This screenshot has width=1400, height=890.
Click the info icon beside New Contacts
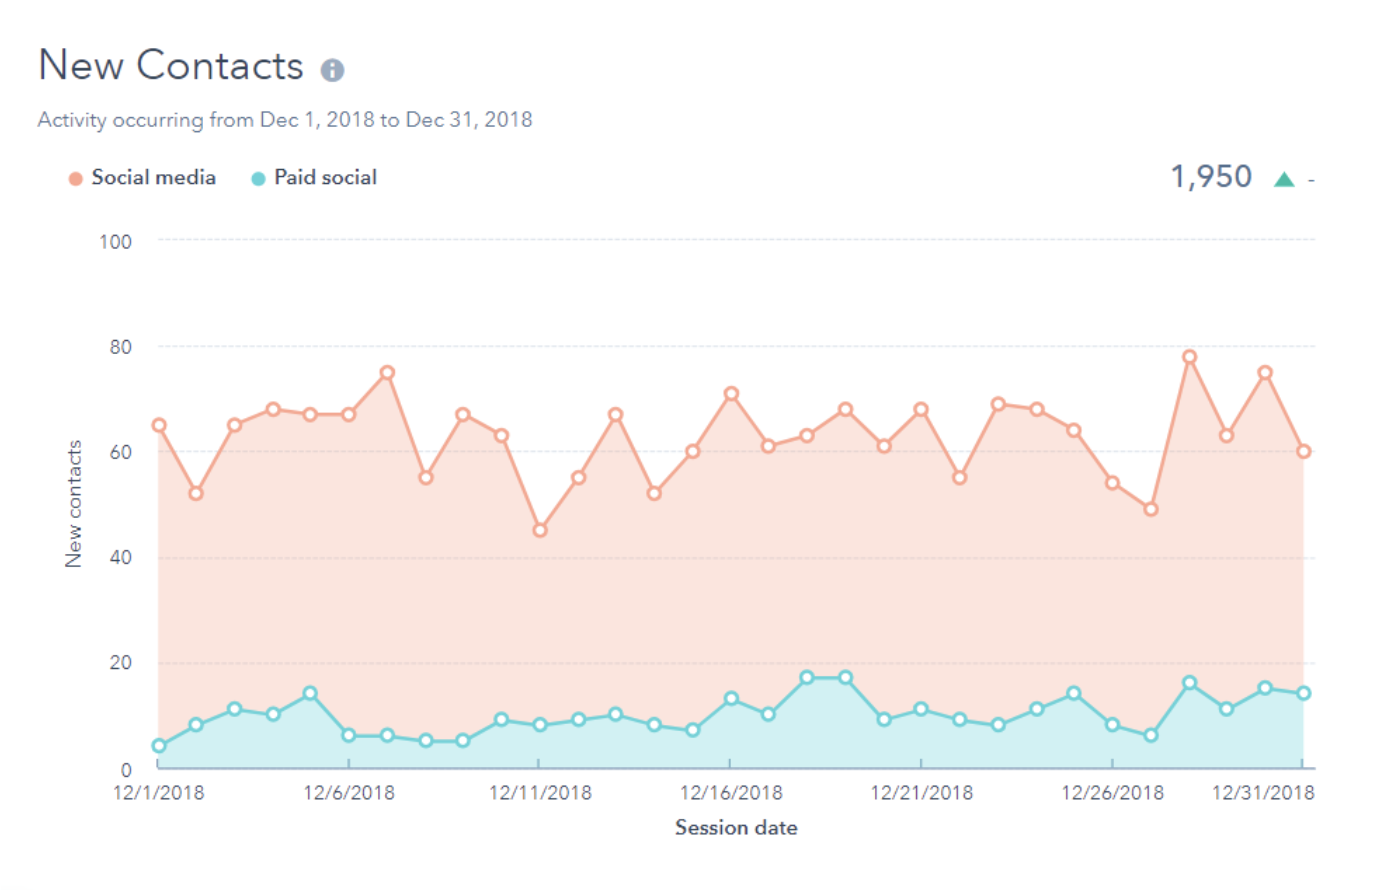pyautogui.click(x=332, y=70)
